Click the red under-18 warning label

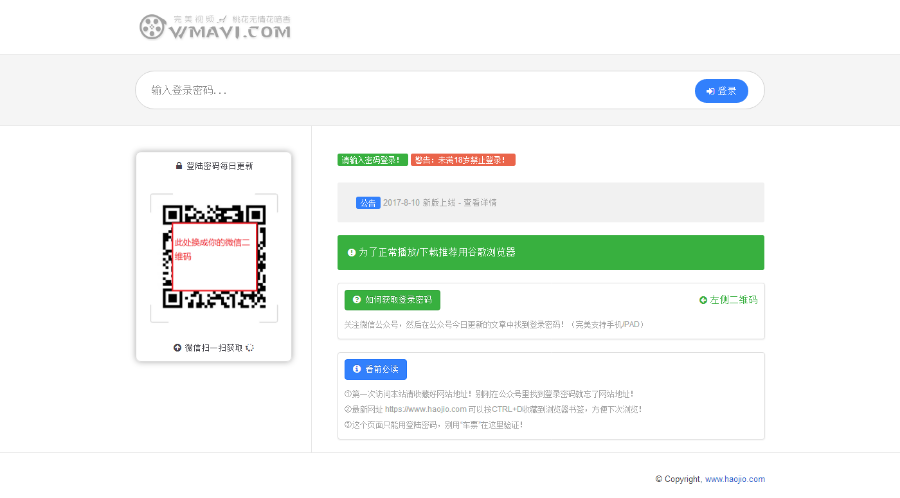pos(463,160)
